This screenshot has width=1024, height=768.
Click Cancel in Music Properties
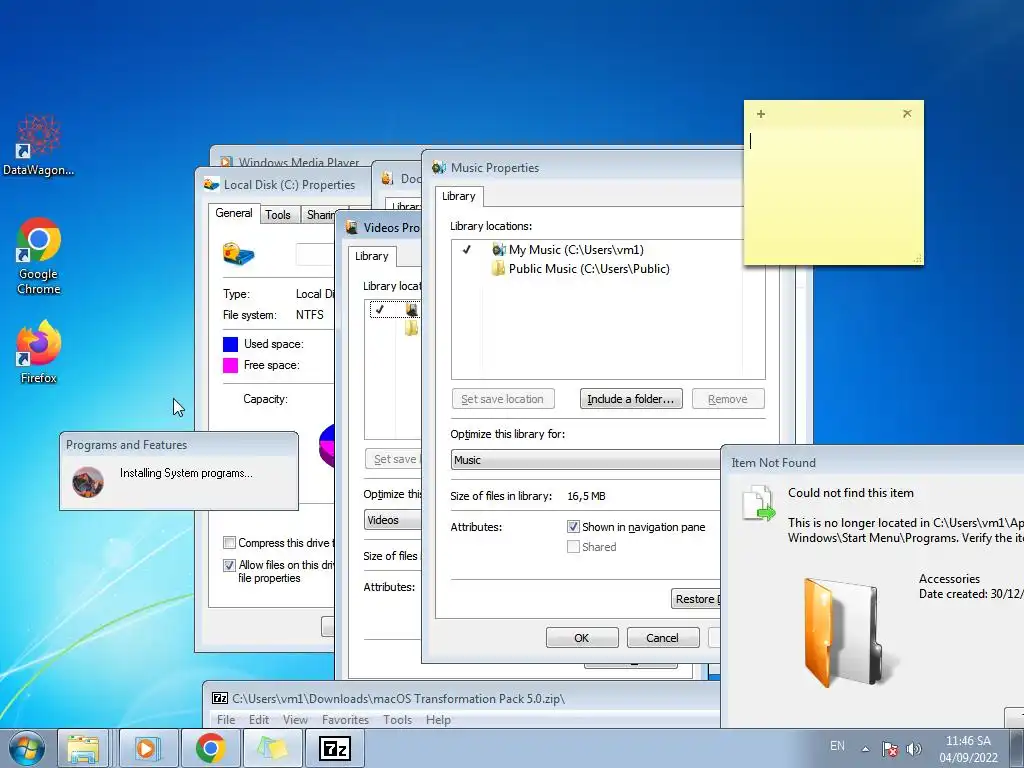662,638
